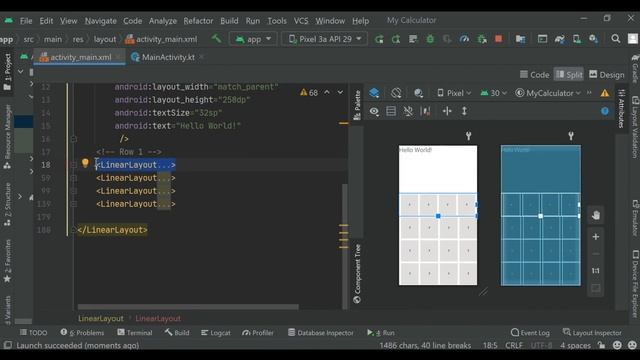Open the Palette side panel

point(357,105)
